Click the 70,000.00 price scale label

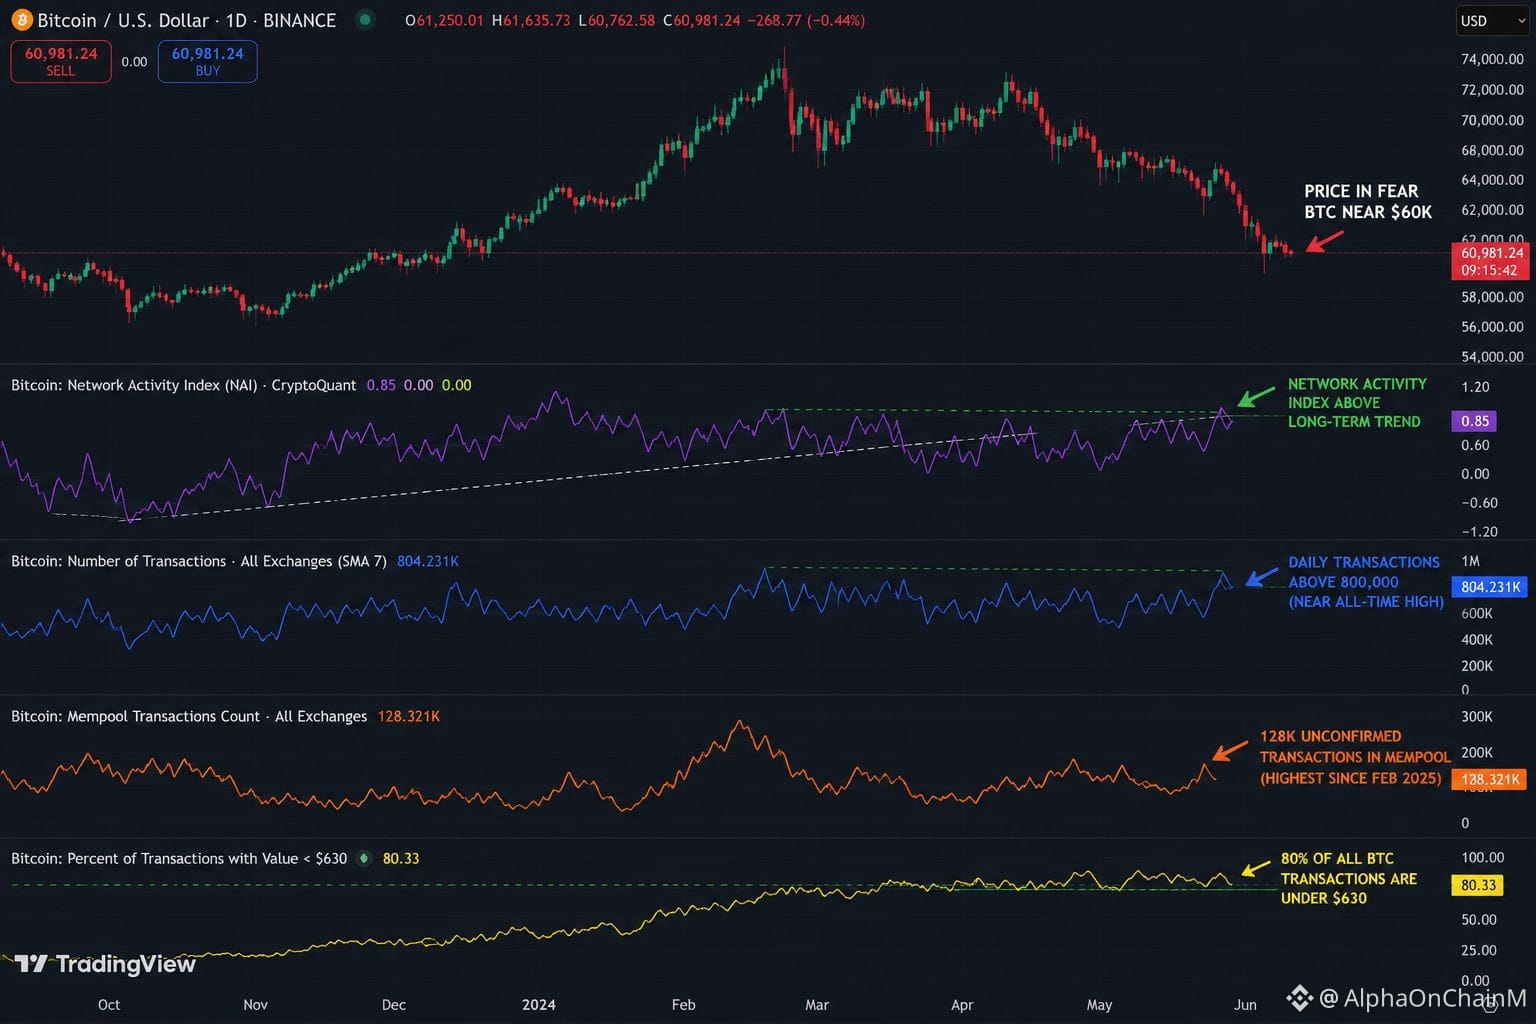click(x=1492, y=120)
